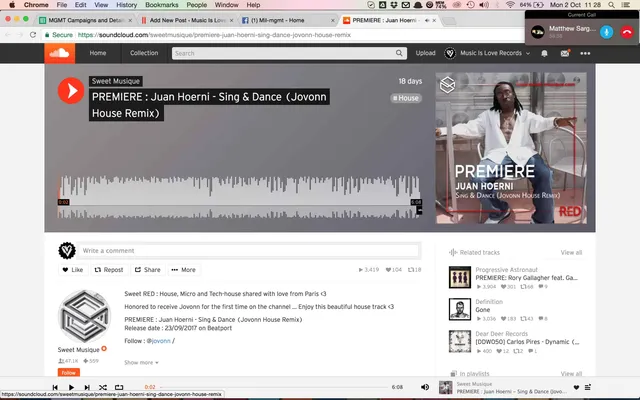Screen dimensions: 640x400
Task: Follow Sweet Musique
Action: pos(69,372)
